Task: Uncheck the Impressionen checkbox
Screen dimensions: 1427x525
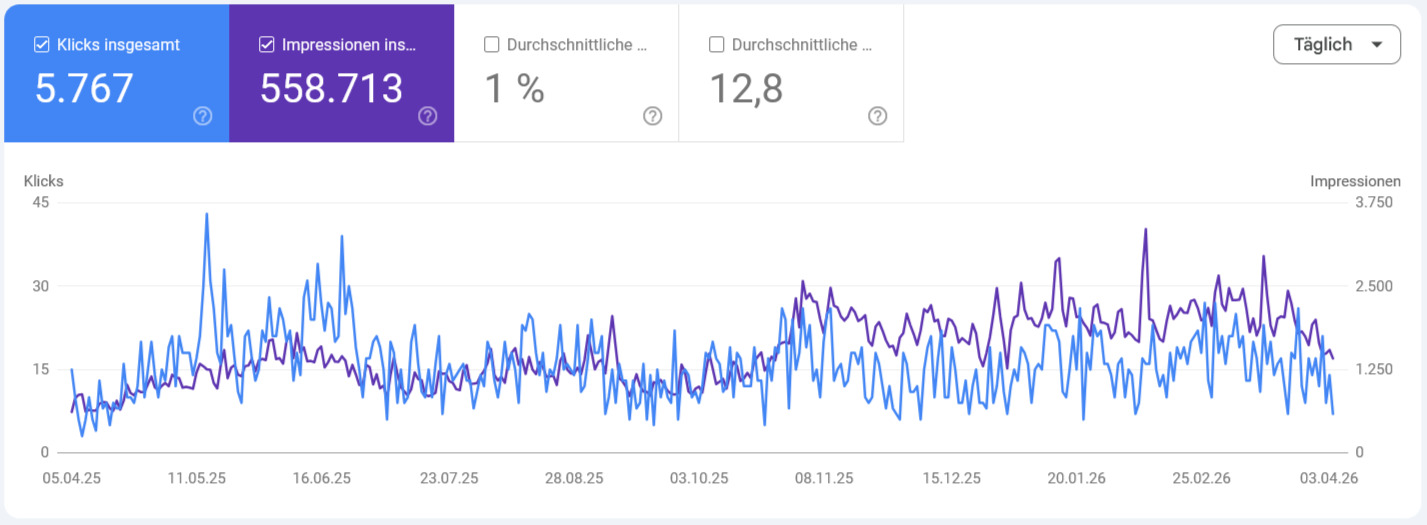Action: (x=267, y=45)
